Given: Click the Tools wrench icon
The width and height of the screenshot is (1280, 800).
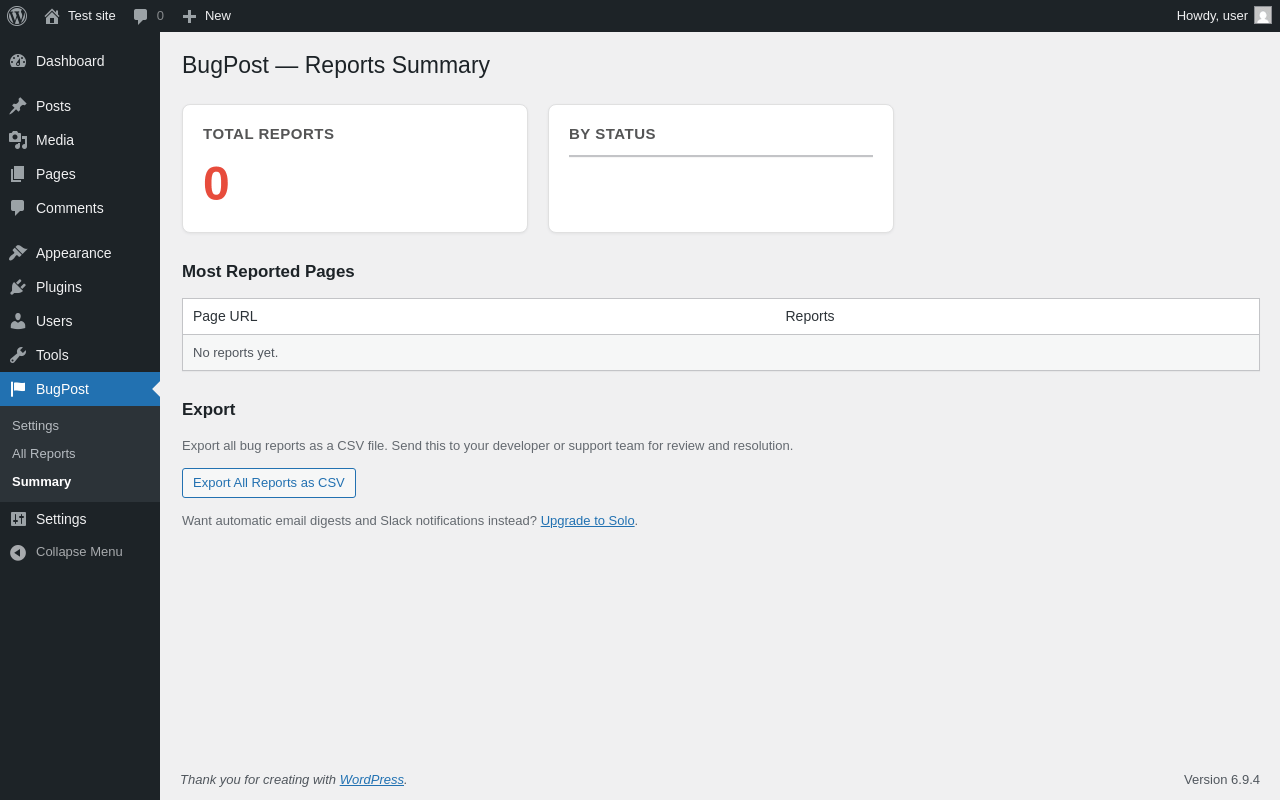Looking at the screenshot, I should [x=18, y=355].
